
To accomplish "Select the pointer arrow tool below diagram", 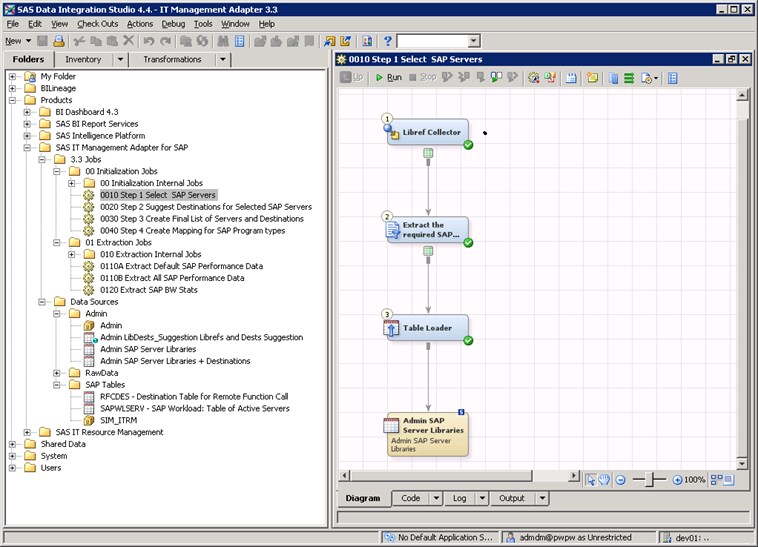I will [591, 480].
